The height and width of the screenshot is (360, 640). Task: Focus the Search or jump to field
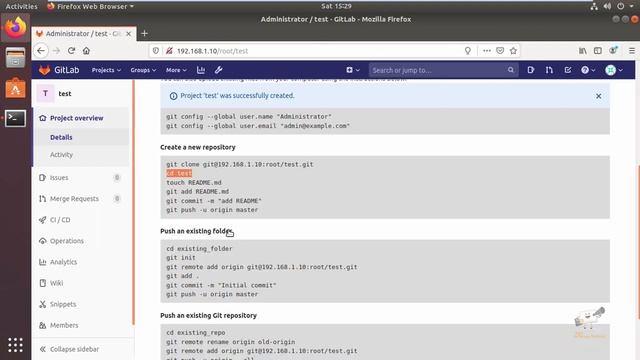click(443, 70)
